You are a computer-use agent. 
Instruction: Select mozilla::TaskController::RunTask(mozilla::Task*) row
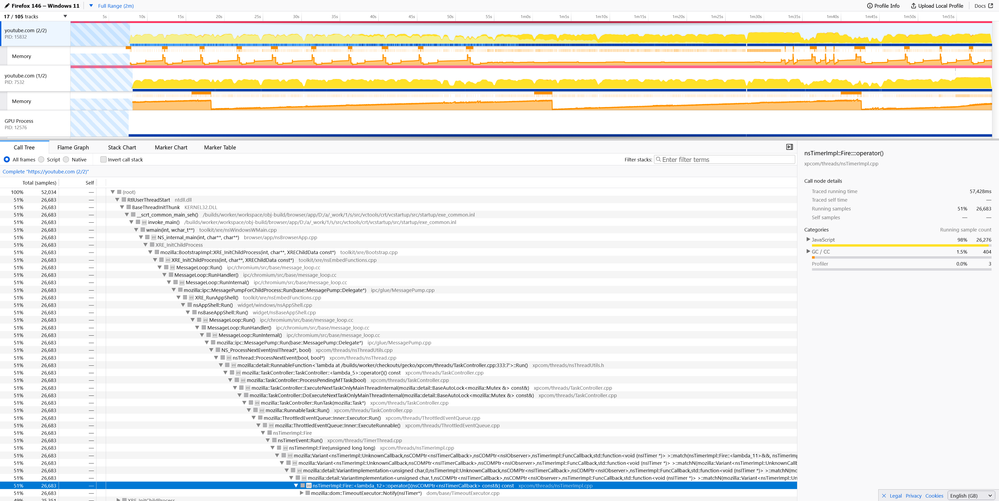pos(398,403)
